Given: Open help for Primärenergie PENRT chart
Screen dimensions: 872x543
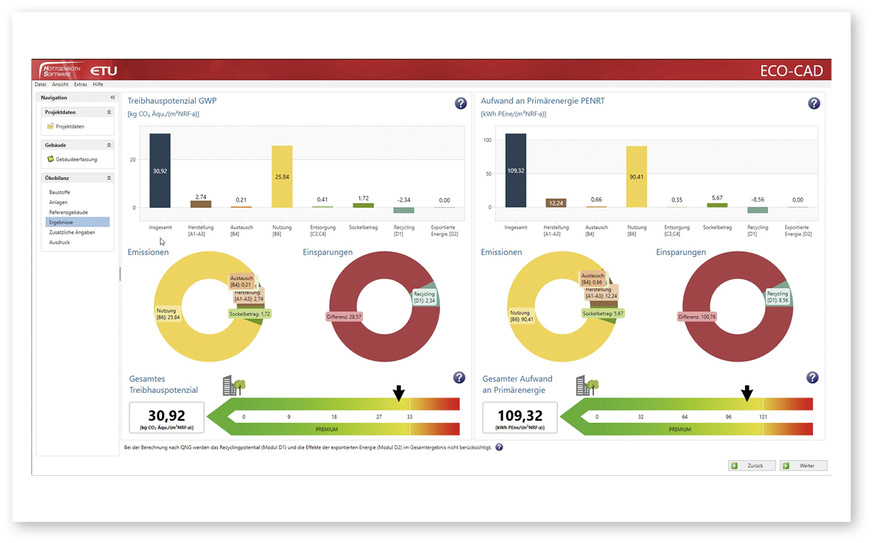Looking at the screenshot, I should tap(813, 103).
